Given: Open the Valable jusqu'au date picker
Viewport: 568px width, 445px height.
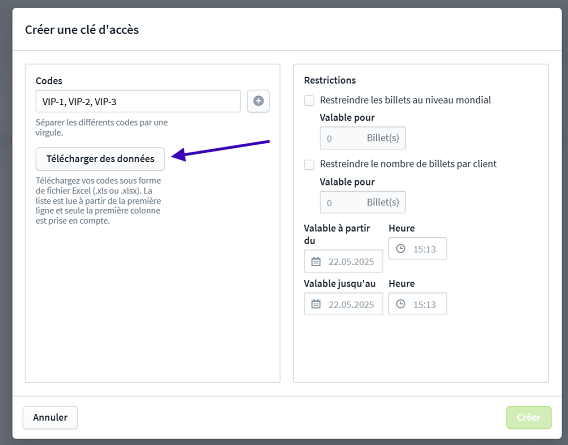Looking at the screenshot, I should (x=343, y=304).
